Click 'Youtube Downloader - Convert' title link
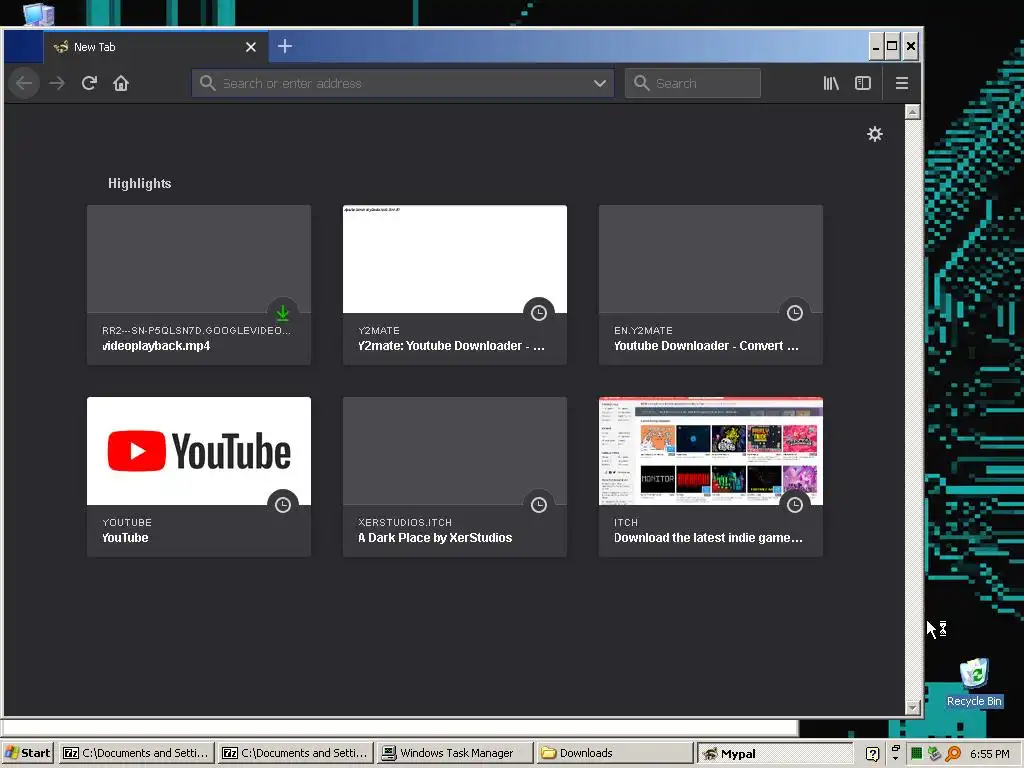 coord(706,346)
